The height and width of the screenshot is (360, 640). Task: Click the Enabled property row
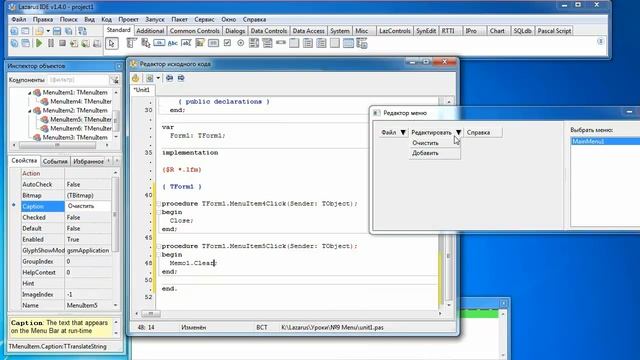click(x=66, y=240)
